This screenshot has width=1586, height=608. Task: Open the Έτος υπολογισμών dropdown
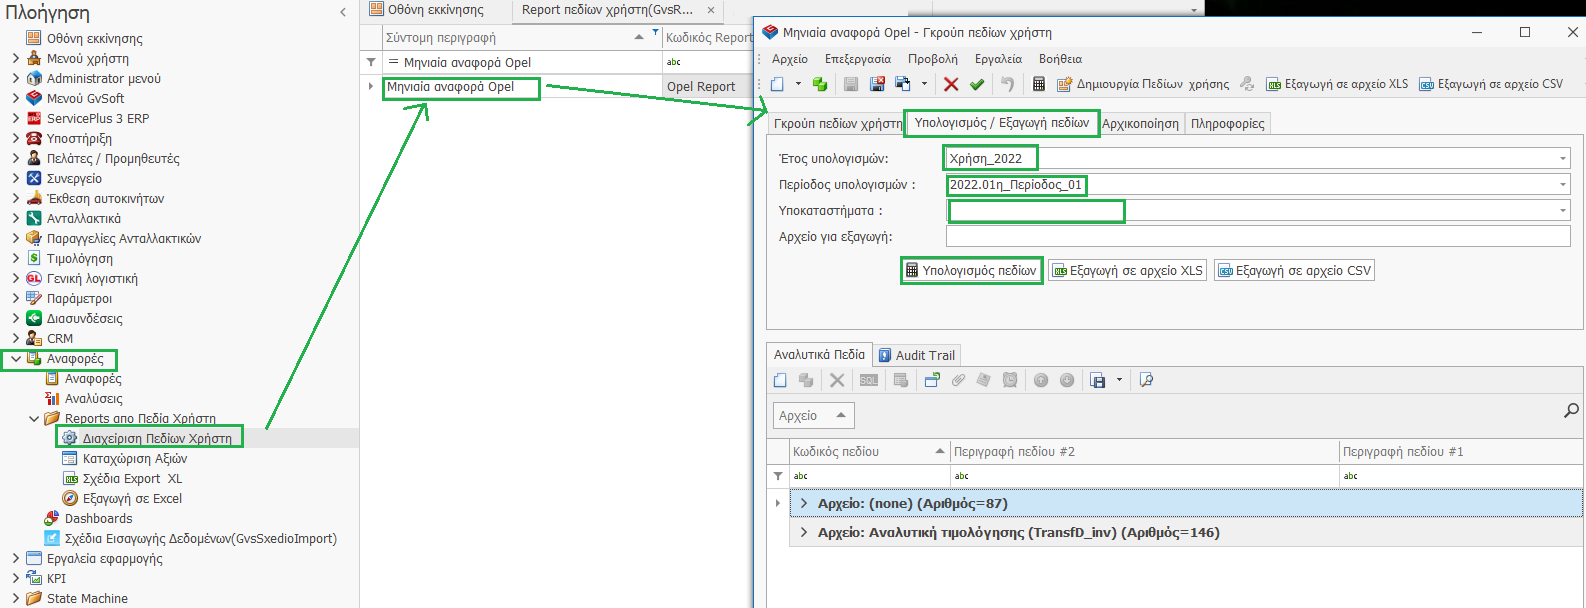[1562, 159]
